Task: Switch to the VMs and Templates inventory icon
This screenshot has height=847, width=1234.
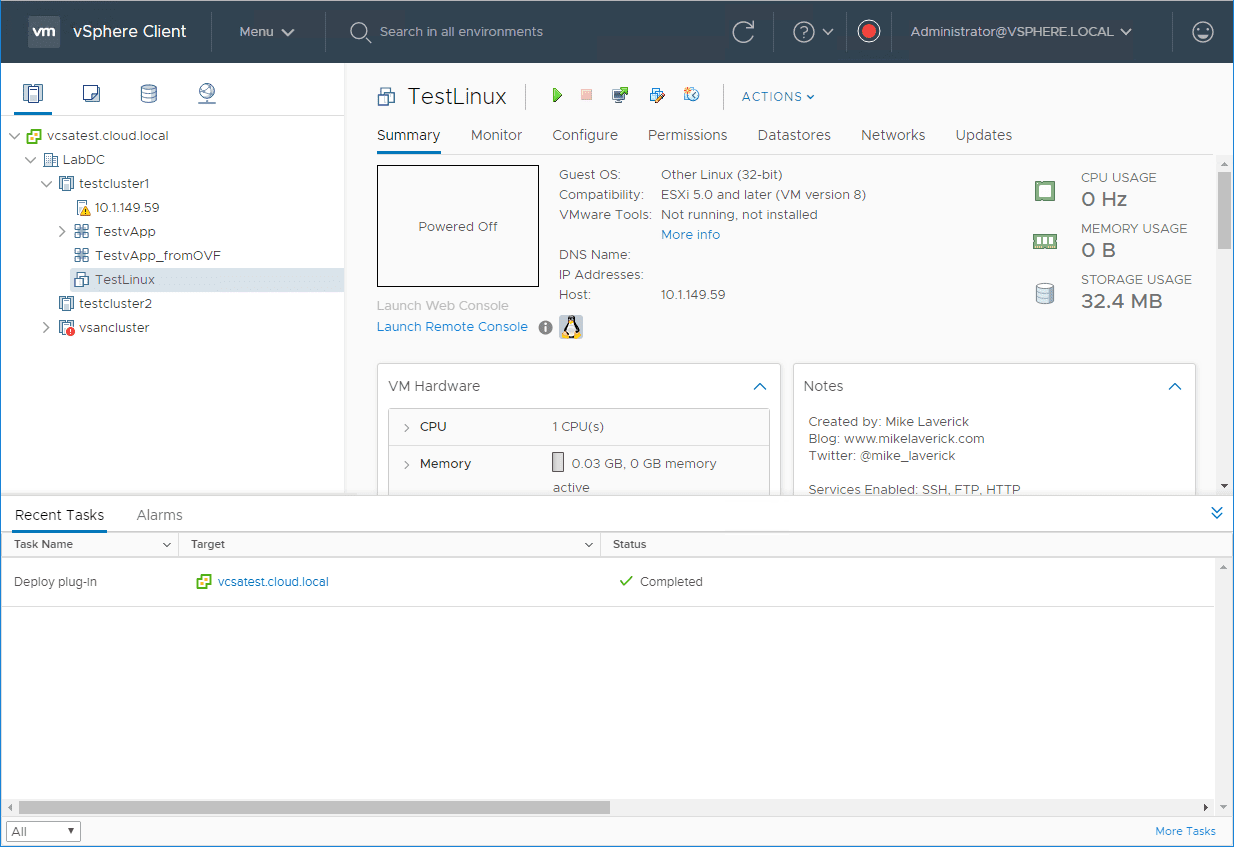Action: 91,93
